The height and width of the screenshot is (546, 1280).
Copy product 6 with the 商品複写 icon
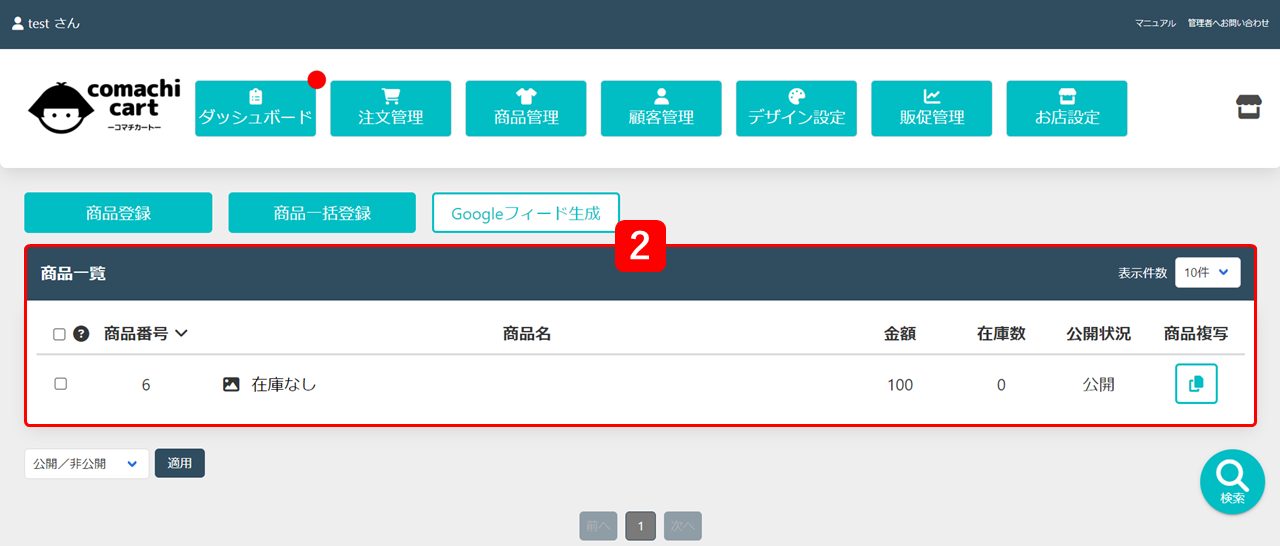(x=1196, y=384)
